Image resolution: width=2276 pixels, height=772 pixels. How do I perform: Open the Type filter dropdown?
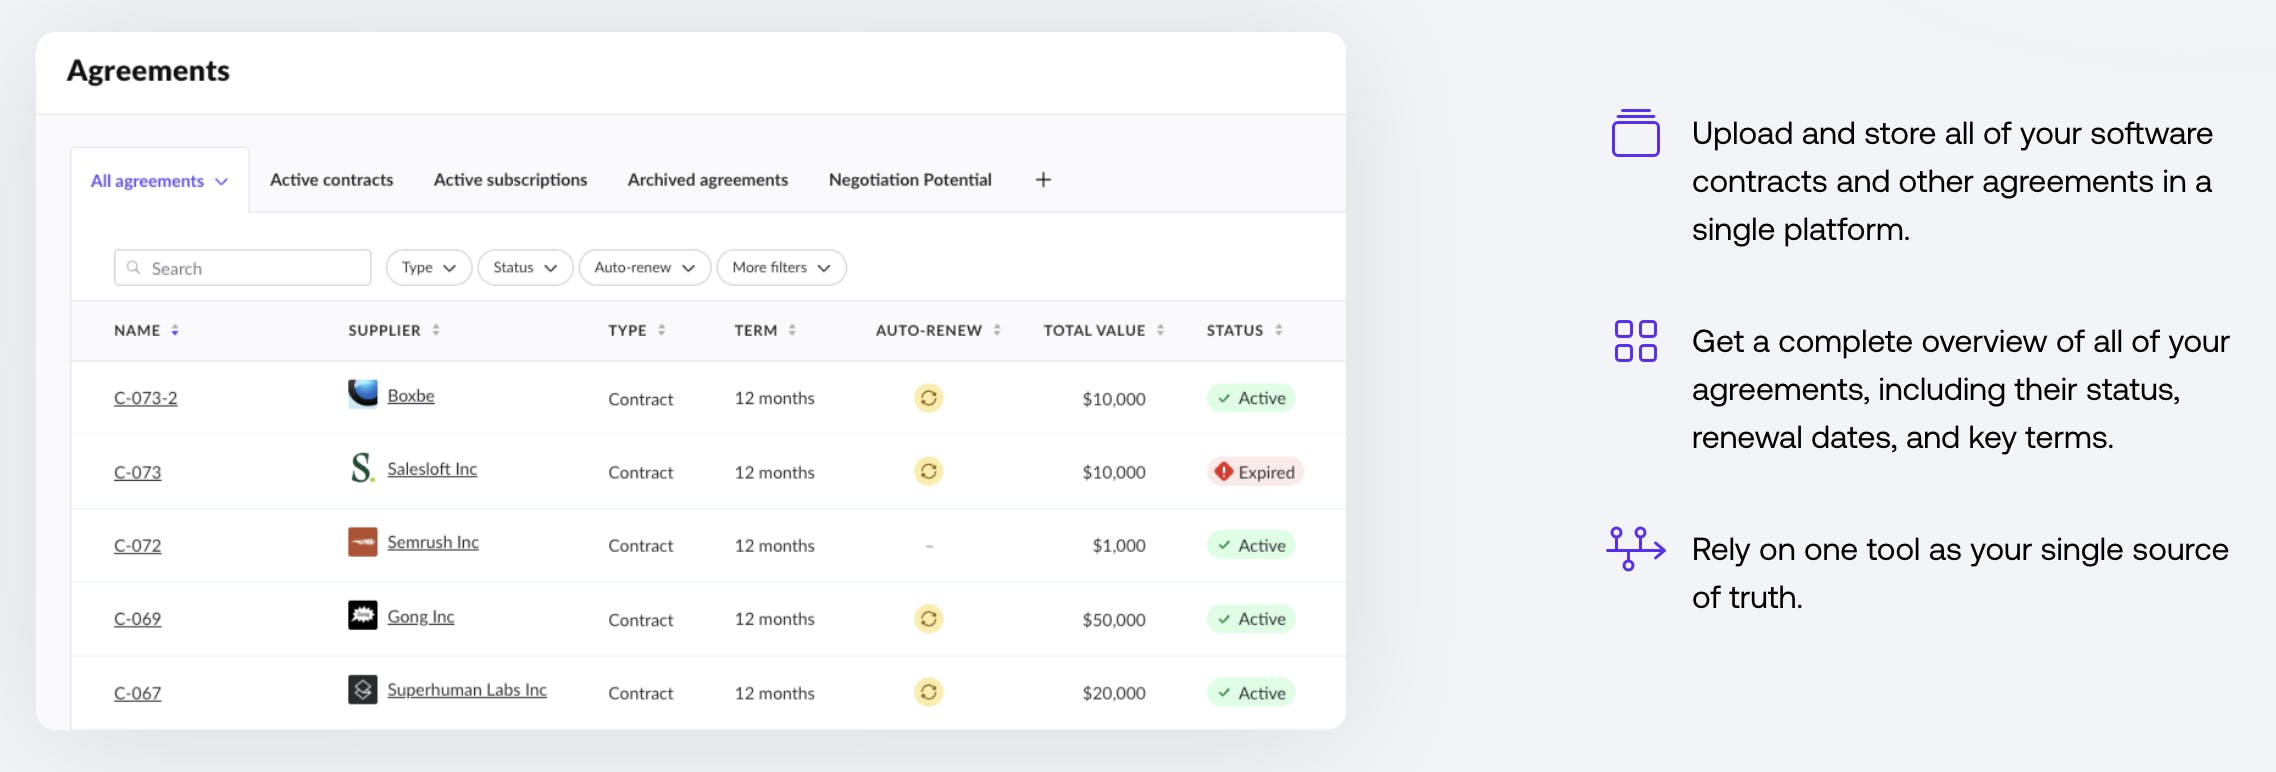tap(428, 268)
